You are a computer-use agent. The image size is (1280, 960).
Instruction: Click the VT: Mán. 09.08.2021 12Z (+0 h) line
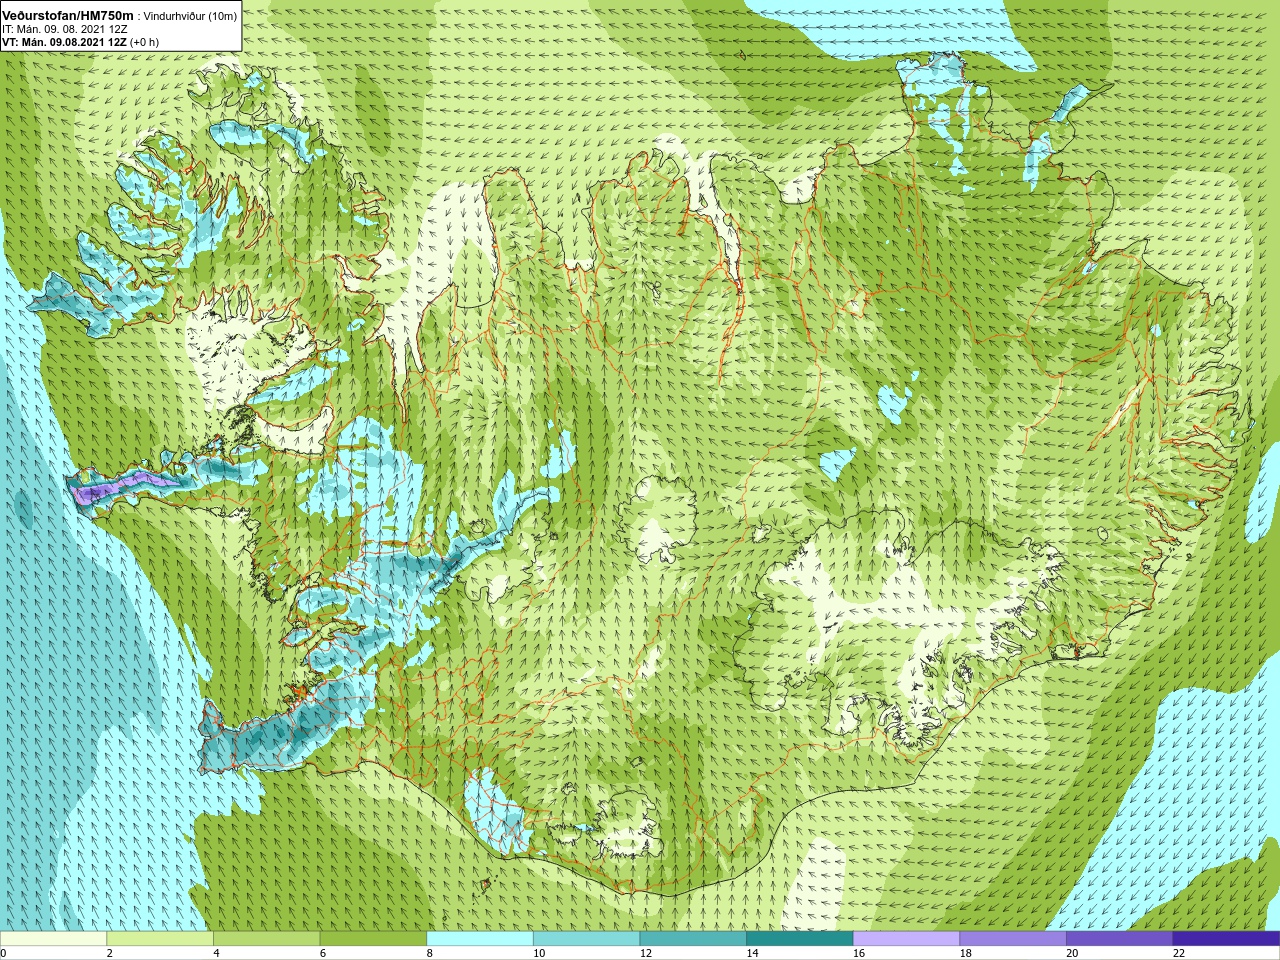tap(80, 42)
